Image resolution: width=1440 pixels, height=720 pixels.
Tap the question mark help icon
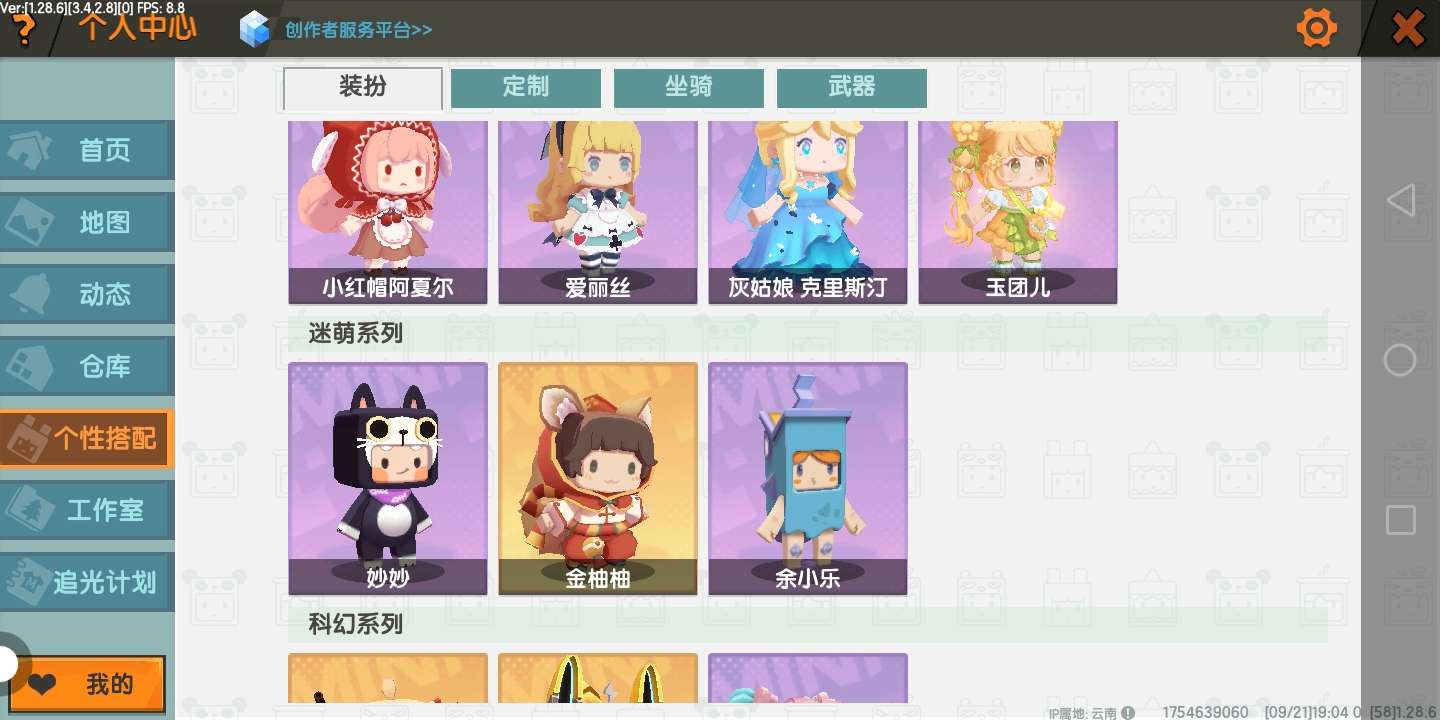tap(22, 30)
